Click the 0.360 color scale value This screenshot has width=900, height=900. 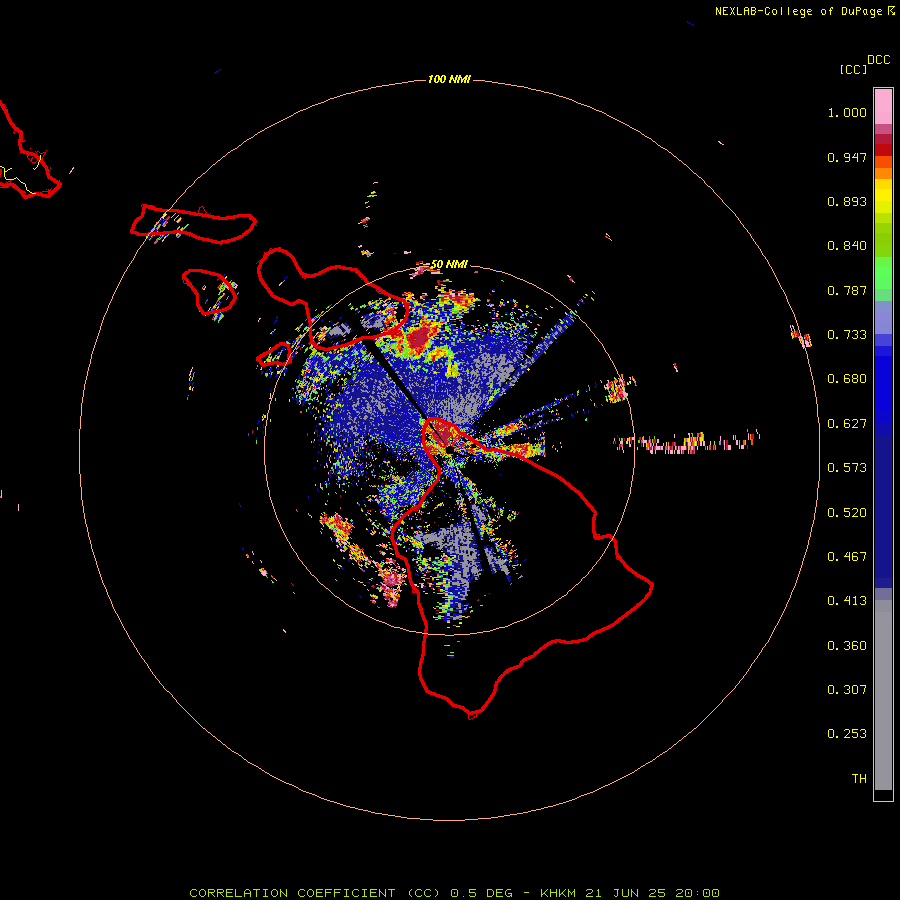(847, 646)
